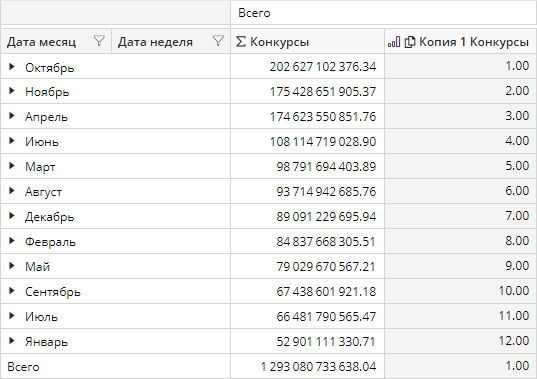Expand the Декабрь row

[12, 216]
